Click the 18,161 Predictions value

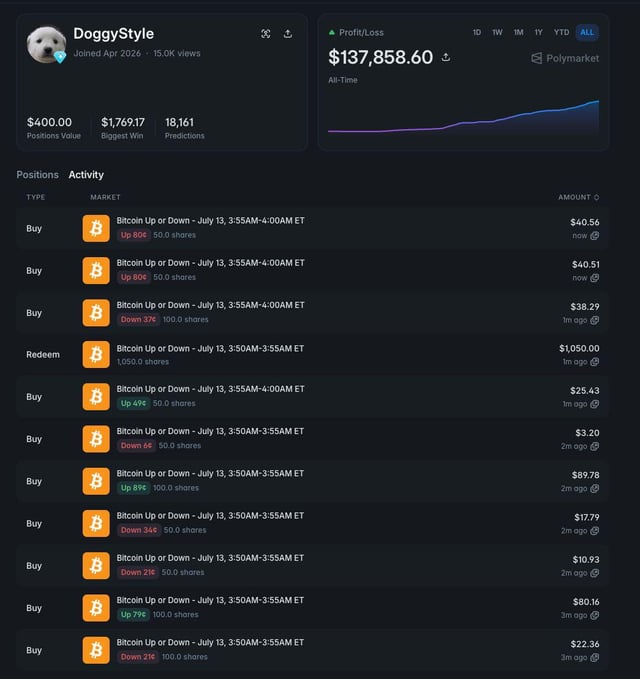[x=179, y=122]
